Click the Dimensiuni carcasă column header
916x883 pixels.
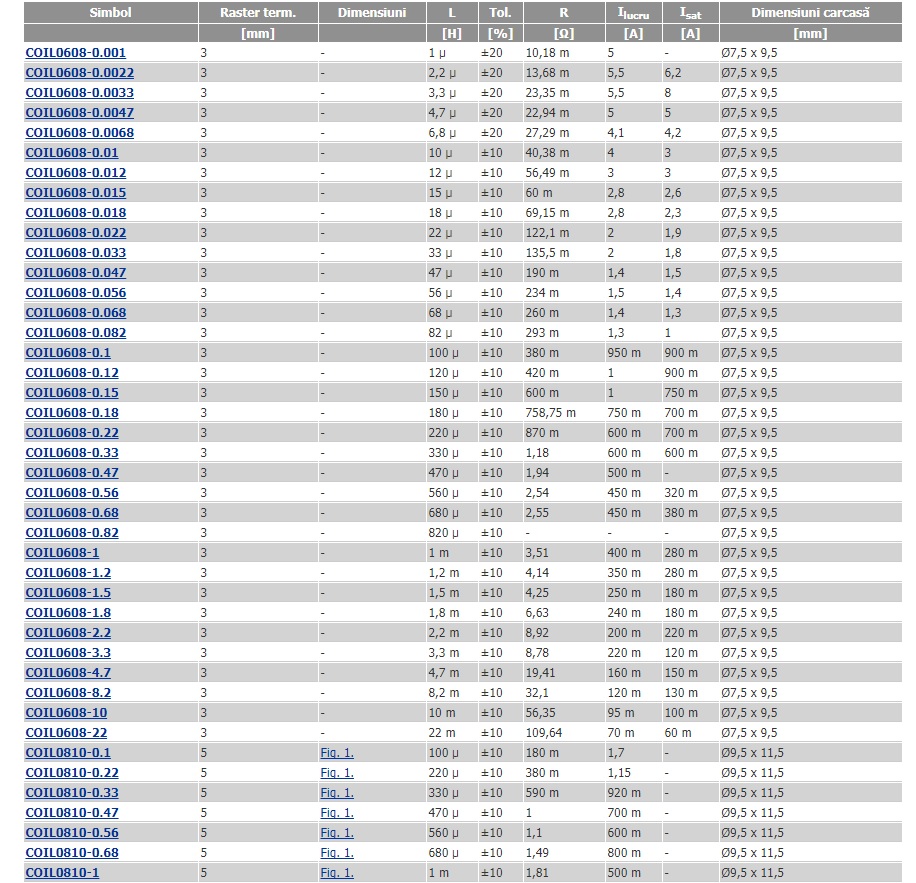[x=810, y=12]
